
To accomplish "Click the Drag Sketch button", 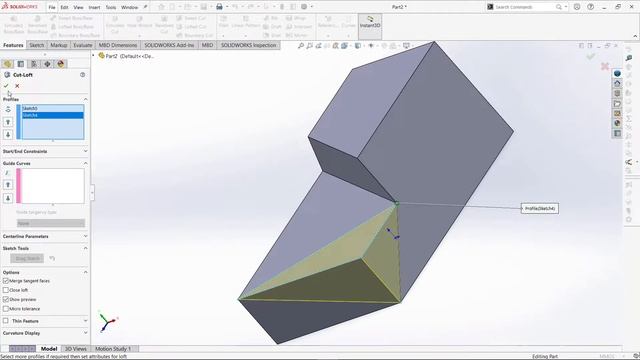I will tap(27, 258).
